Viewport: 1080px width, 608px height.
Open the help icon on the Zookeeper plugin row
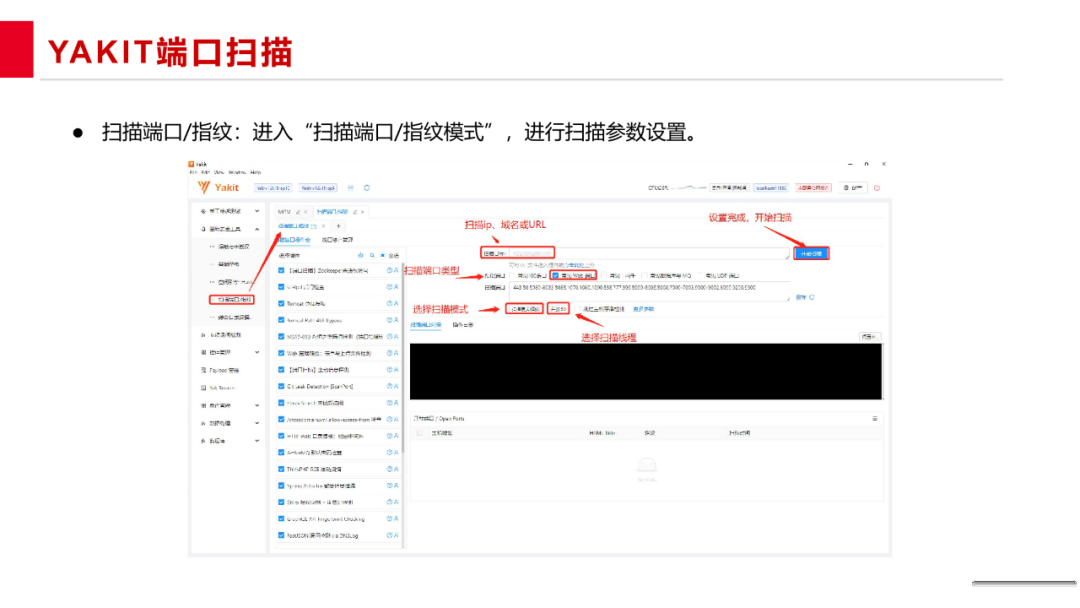tap(389, 271)
